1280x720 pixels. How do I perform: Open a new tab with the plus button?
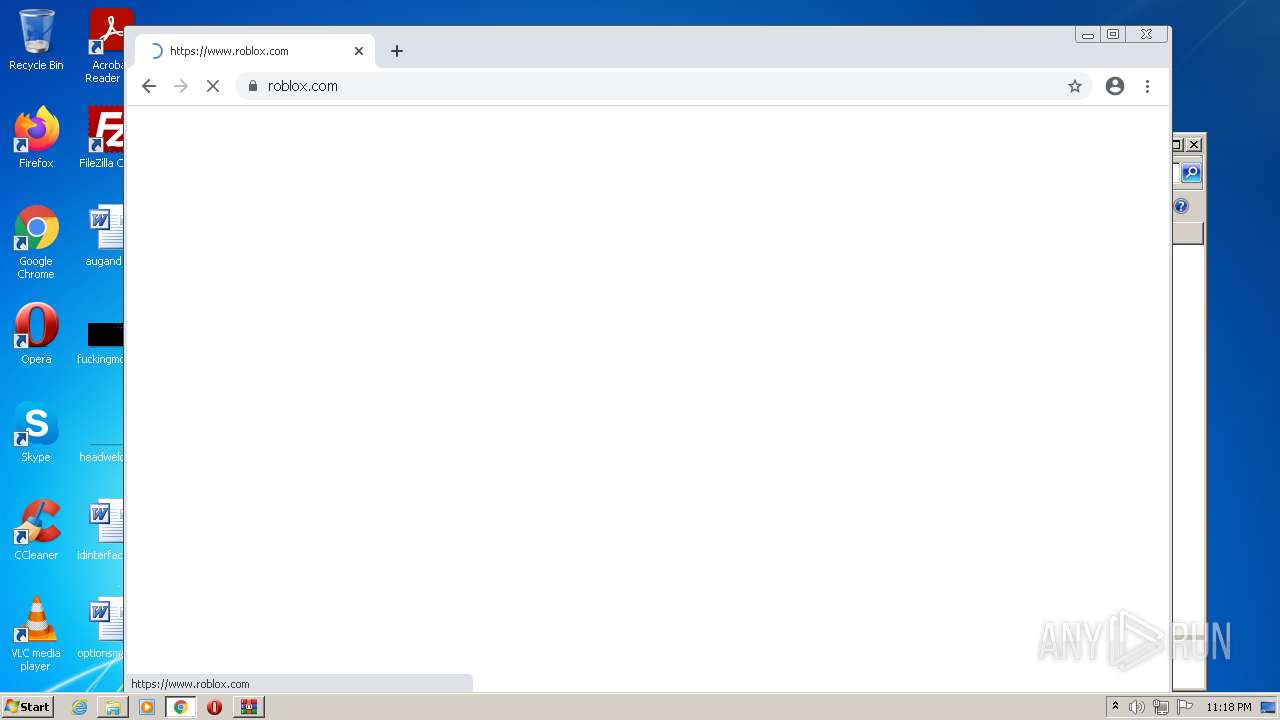point(397,51)
